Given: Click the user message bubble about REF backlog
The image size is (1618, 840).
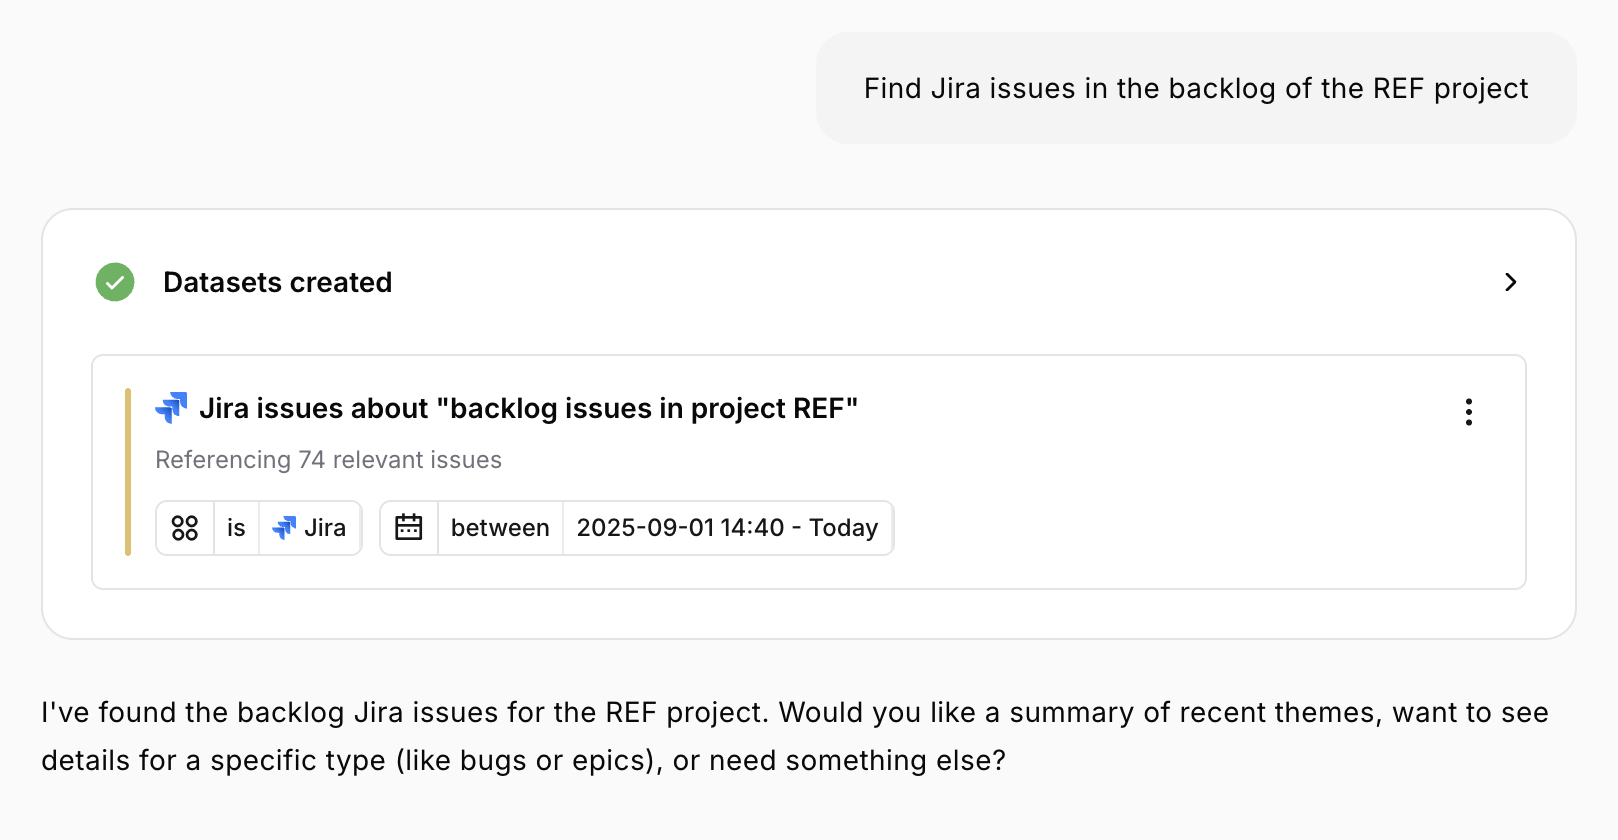Looking at the screenshot, I should coord(1196,88).
